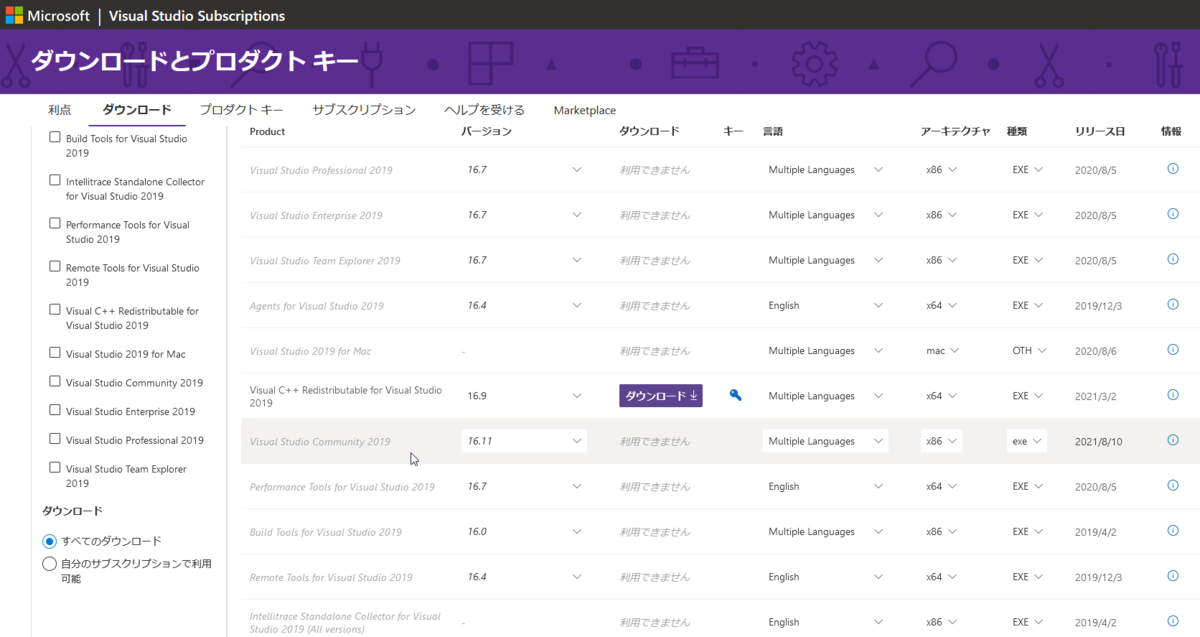Screen dimensions: 1200x637
Task: Open info for Visual Studio Professional 2019
Action: coord(1173,169)
